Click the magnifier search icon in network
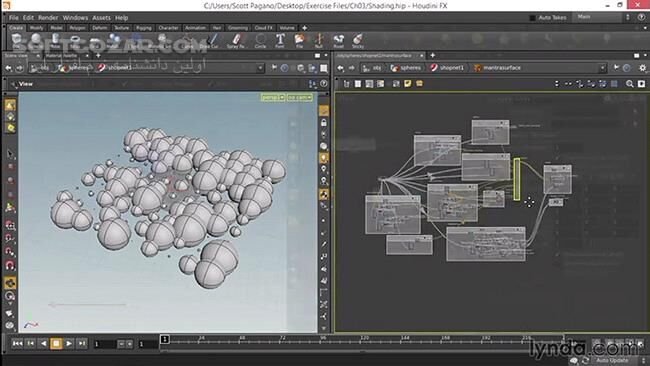Image resolution: width=650 pixels, height=366 pixels. click(629, 84)
